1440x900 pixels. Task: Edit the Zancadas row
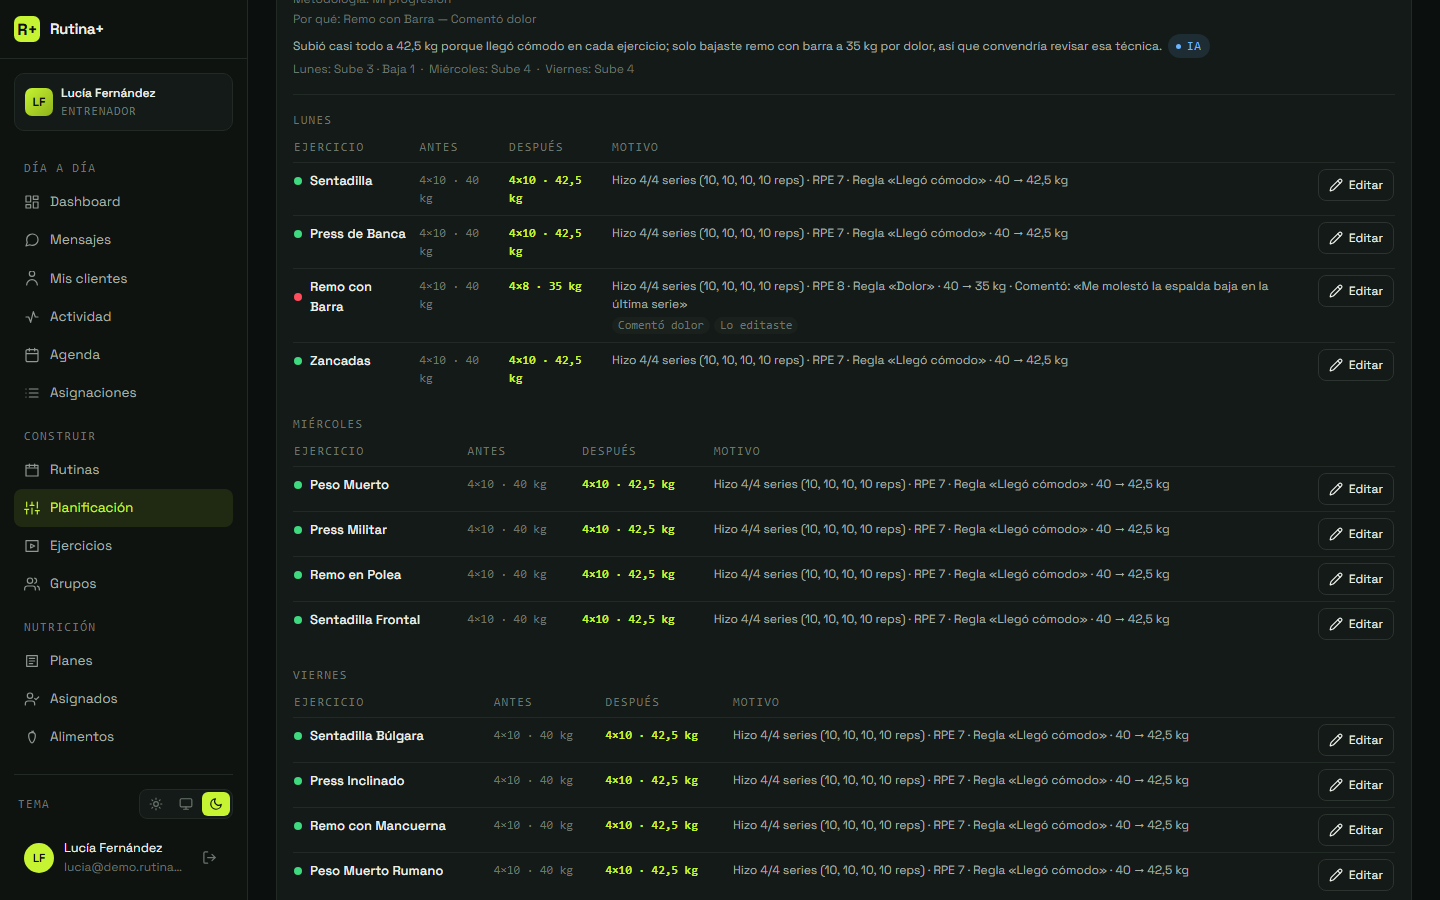click(1355, 365)
